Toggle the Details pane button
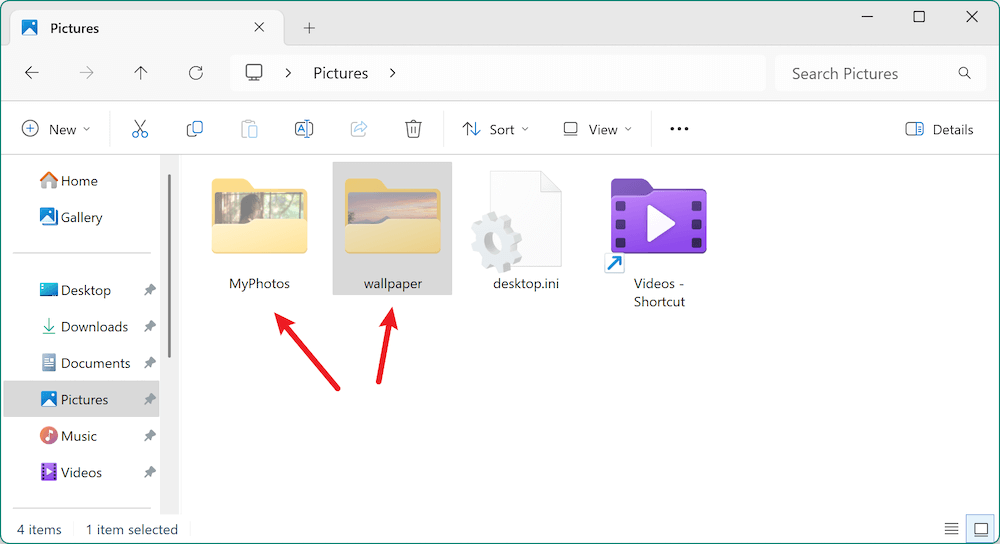Viewport: 1000px width, 544px height. coord(939,129)
